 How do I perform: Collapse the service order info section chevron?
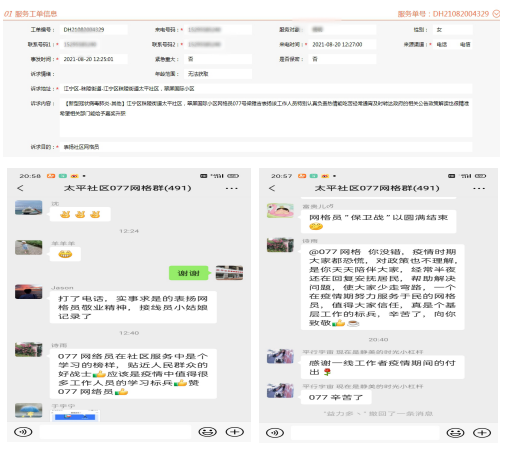click(x=496, y=14)
